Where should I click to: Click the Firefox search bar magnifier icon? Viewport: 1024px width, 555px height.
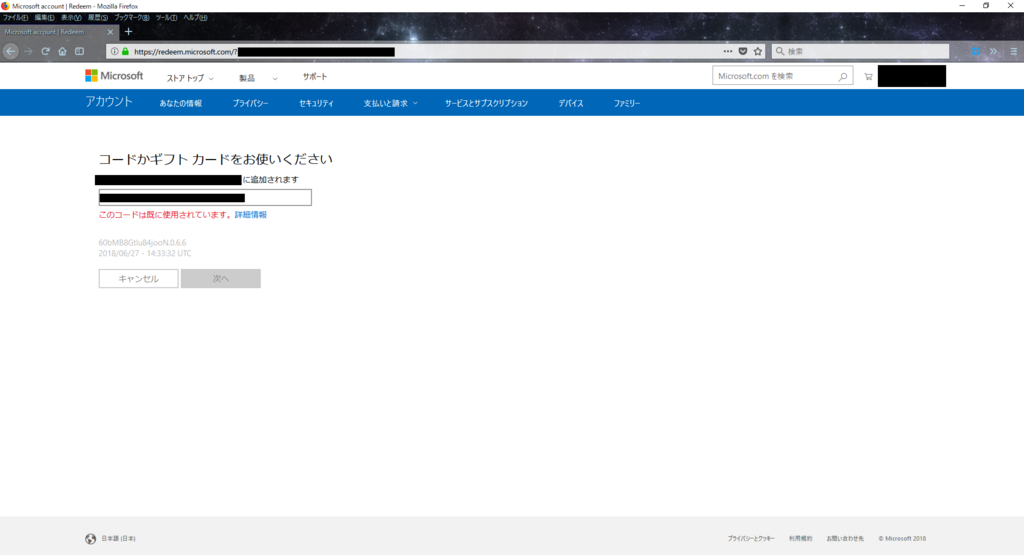[780, 51]
